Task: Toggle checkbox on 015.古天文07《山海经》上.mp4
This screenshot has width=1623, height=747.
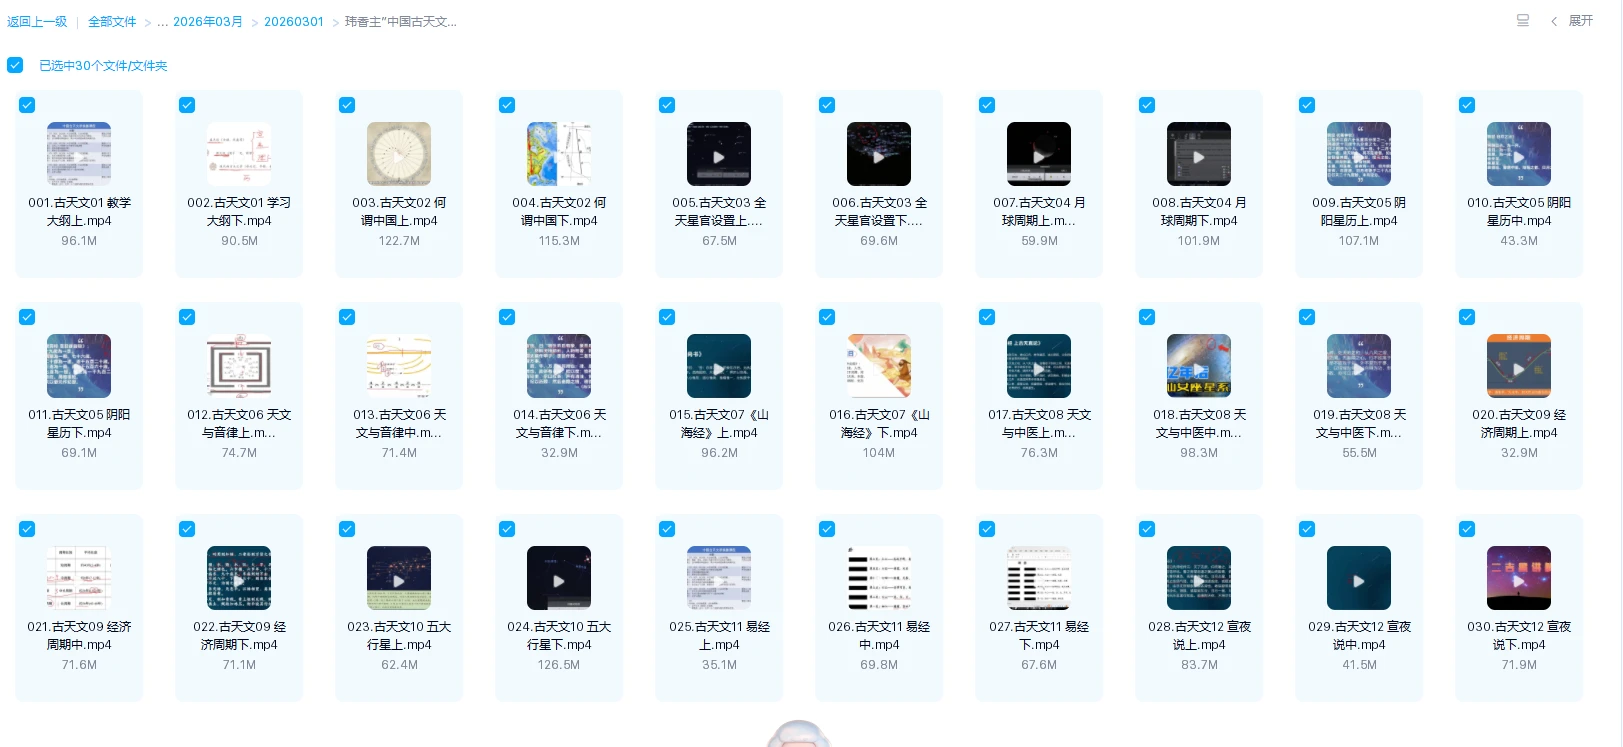Action: click(667, 317)
